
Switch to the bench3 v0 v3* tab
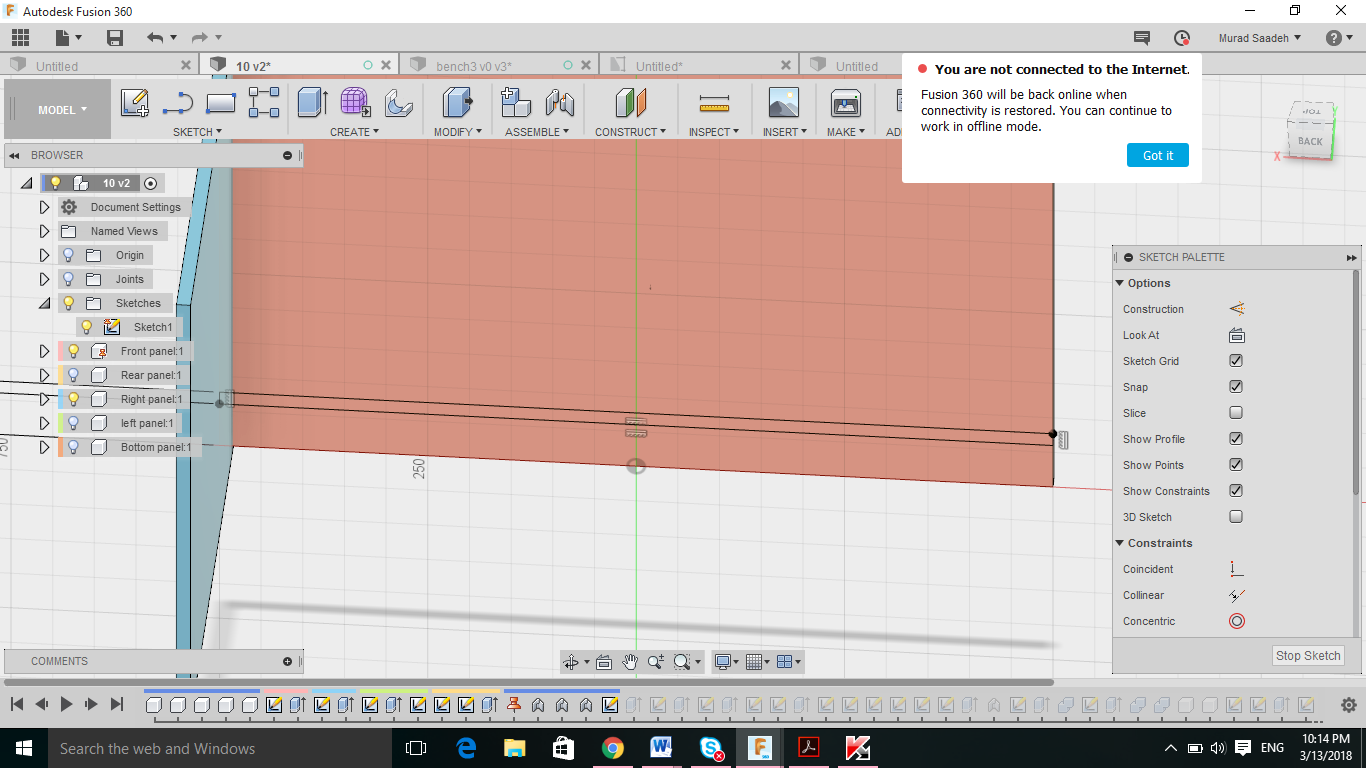point(474,66)
